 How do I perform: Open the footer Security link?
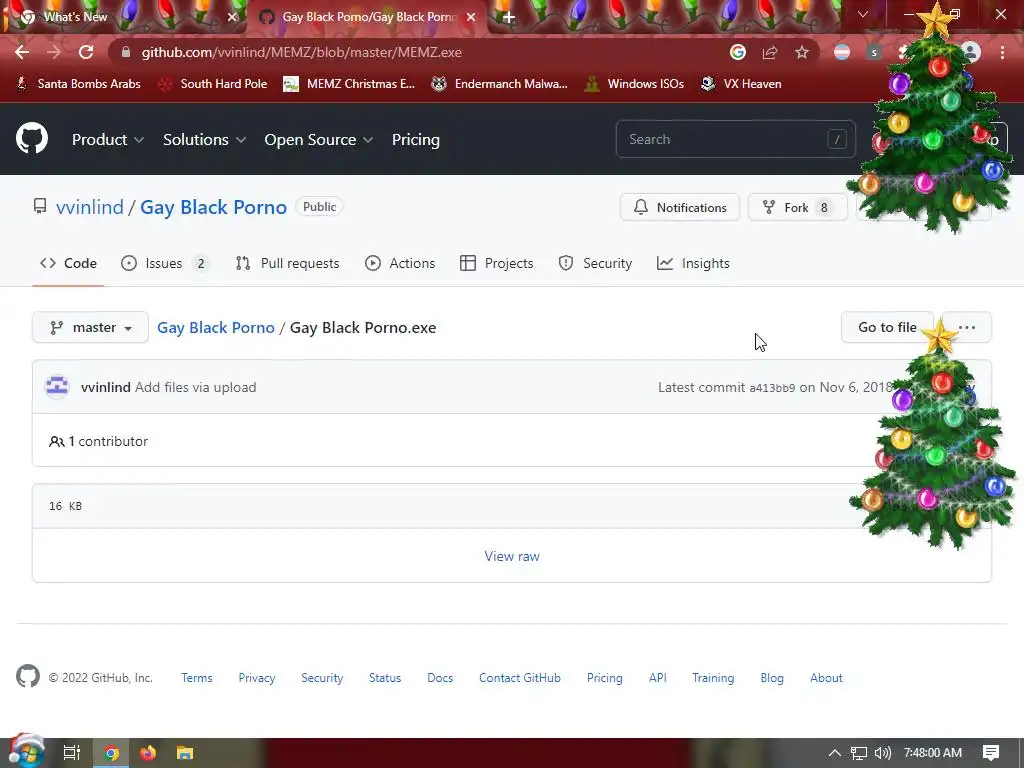(x=322, y=678)
